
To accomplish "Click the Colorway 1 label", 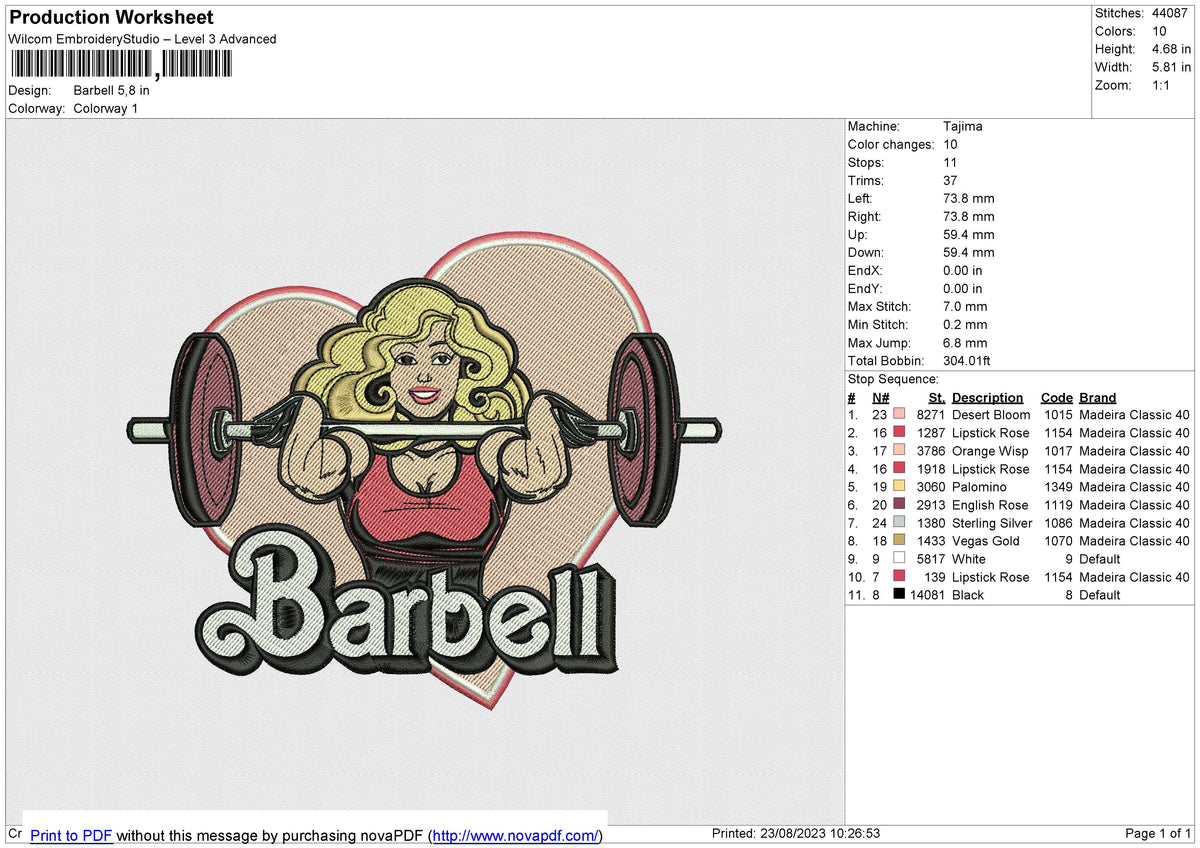I will pos(106,108).
